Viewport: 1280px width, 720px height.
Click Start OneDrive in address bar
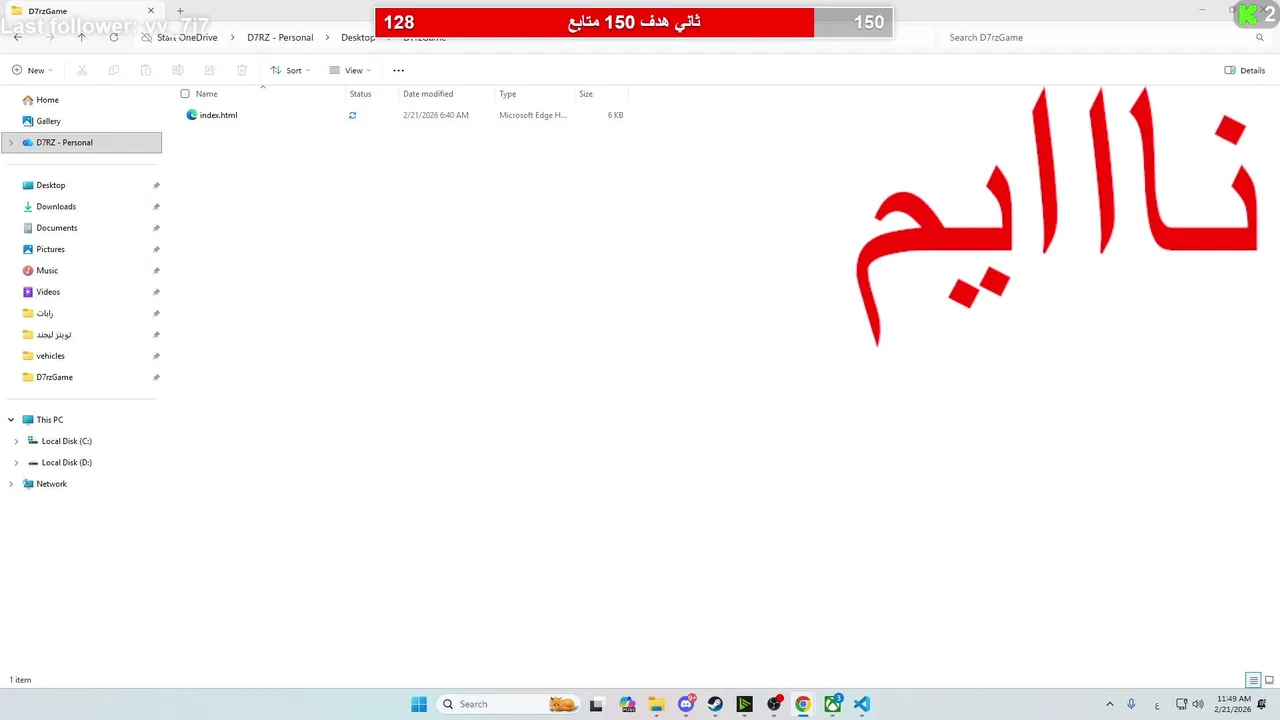187,37
